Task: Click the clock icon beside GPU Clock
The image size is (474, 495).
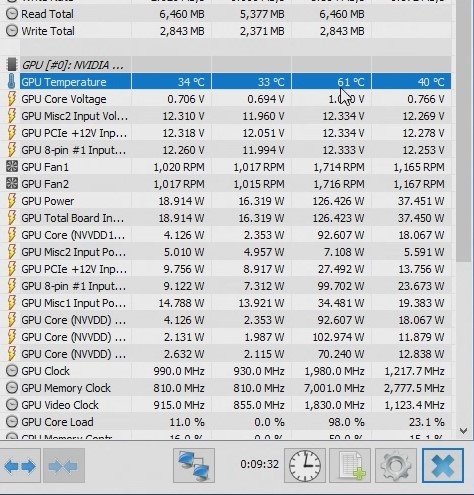Action: click(12, 371)
